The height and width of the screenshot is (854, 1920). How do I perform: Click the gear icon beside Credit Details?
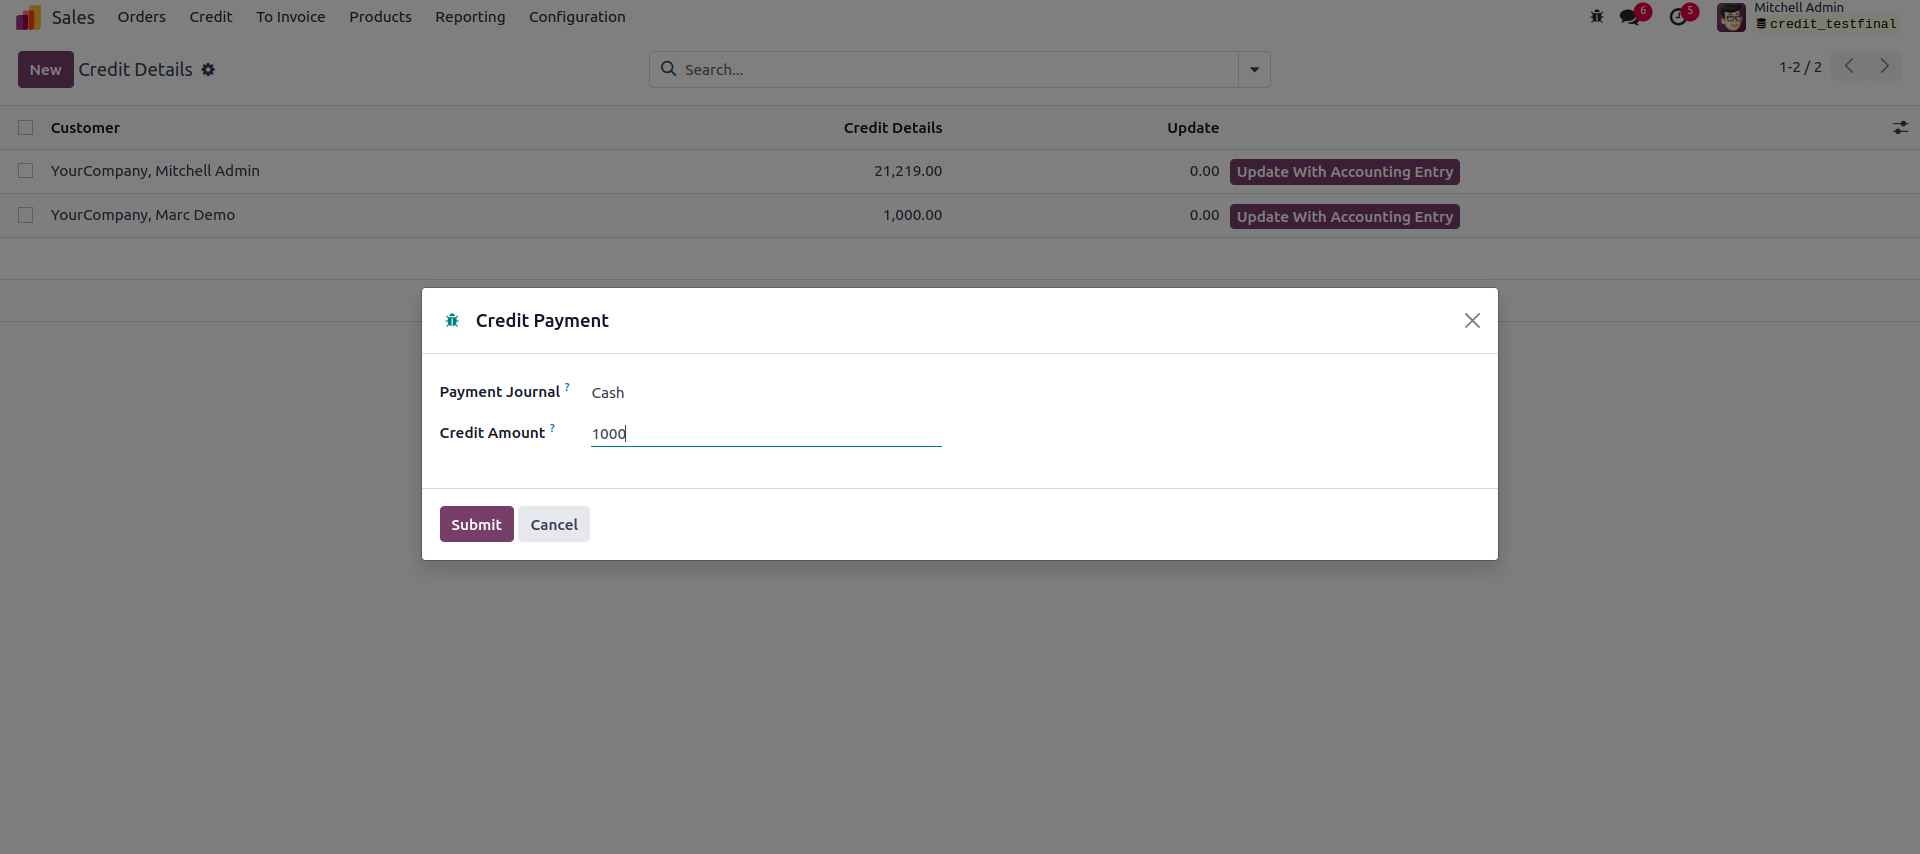208,70
